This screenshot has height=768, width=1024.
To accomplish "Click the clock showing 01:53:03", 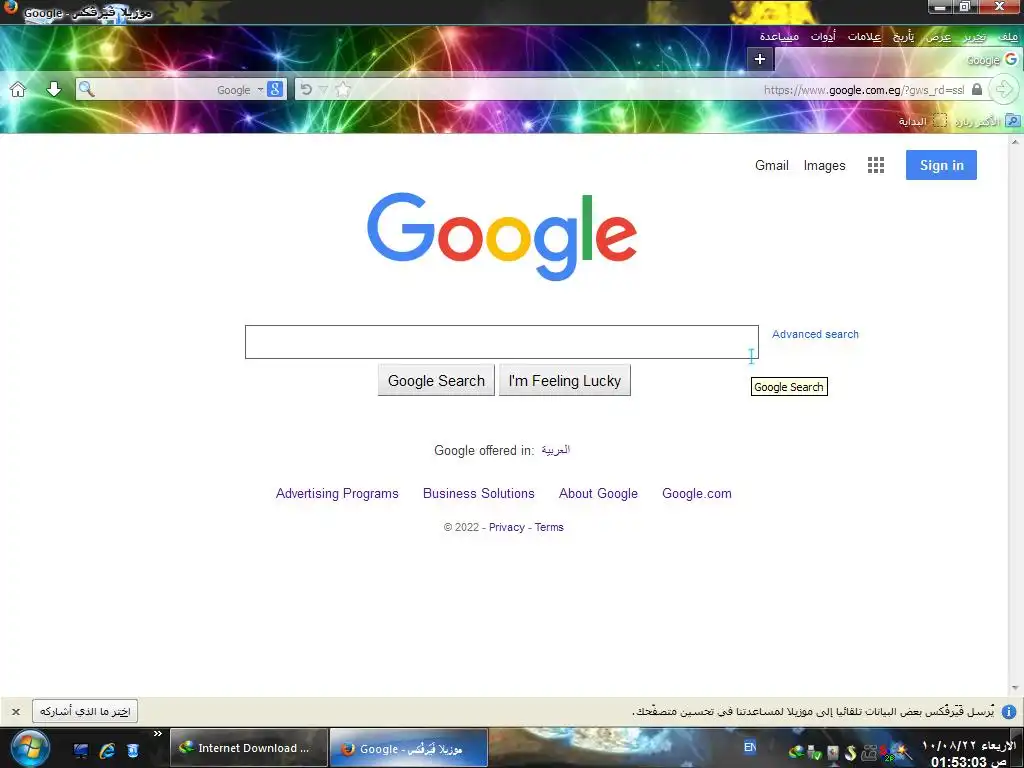I will (968, 761).
